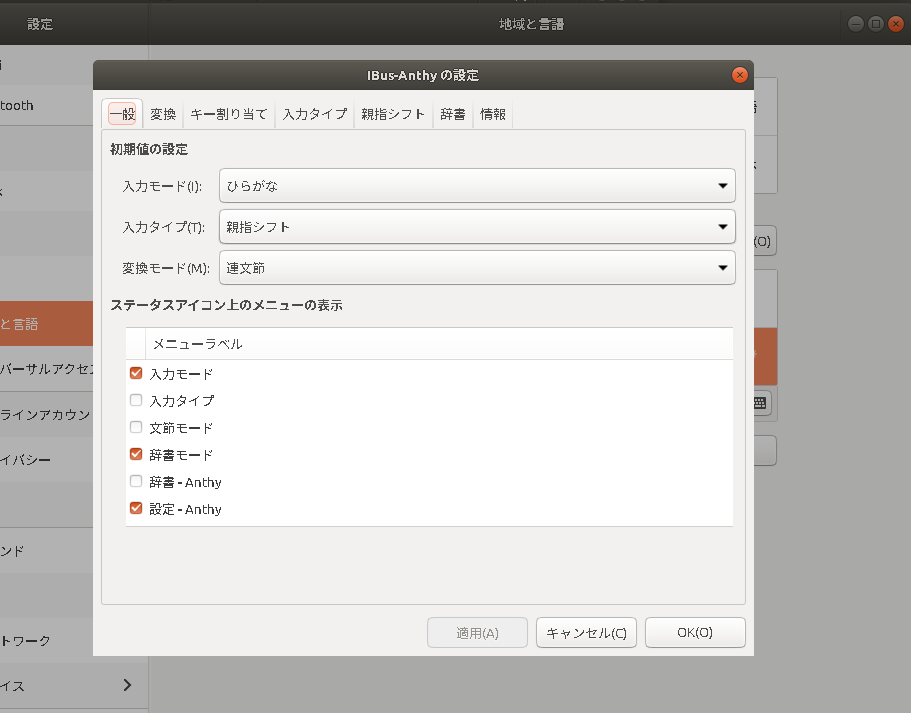Open the 変換 tab
The image size is (911, 713).
(x=163, y=114)
